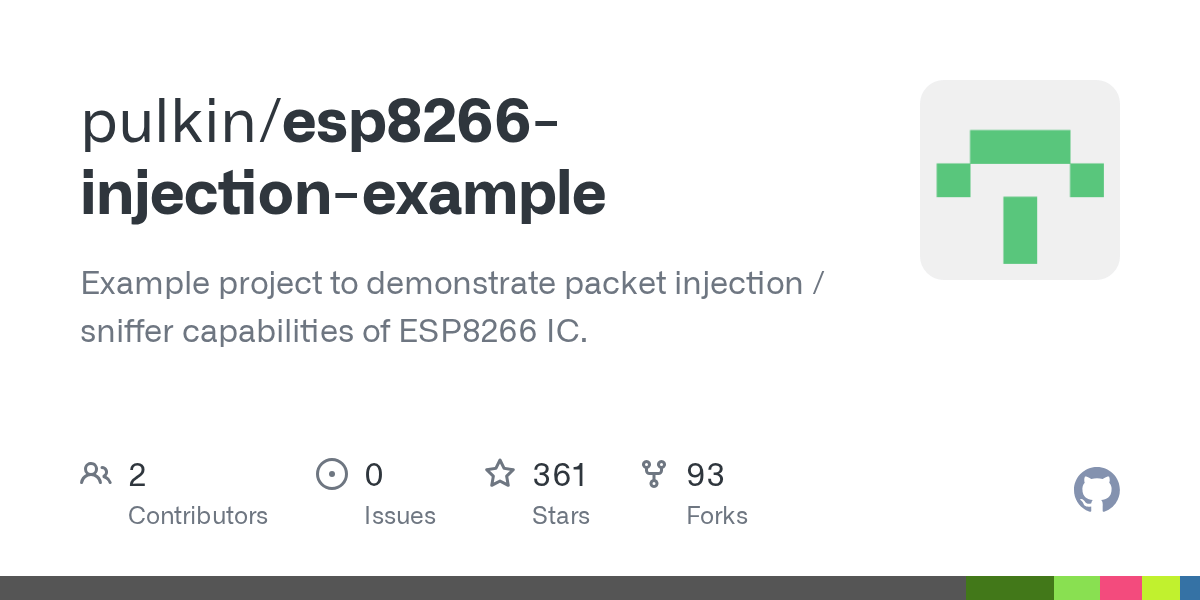
Task: Select the 'Issues' label
Action: [x=400, y=516]
